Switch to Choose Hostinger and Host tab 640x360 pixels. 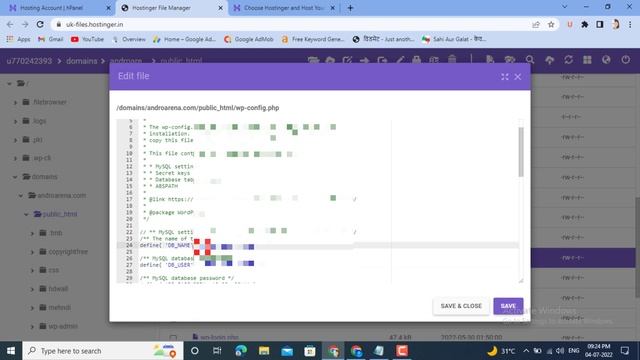pyautogui.click(x=284, y=8)
